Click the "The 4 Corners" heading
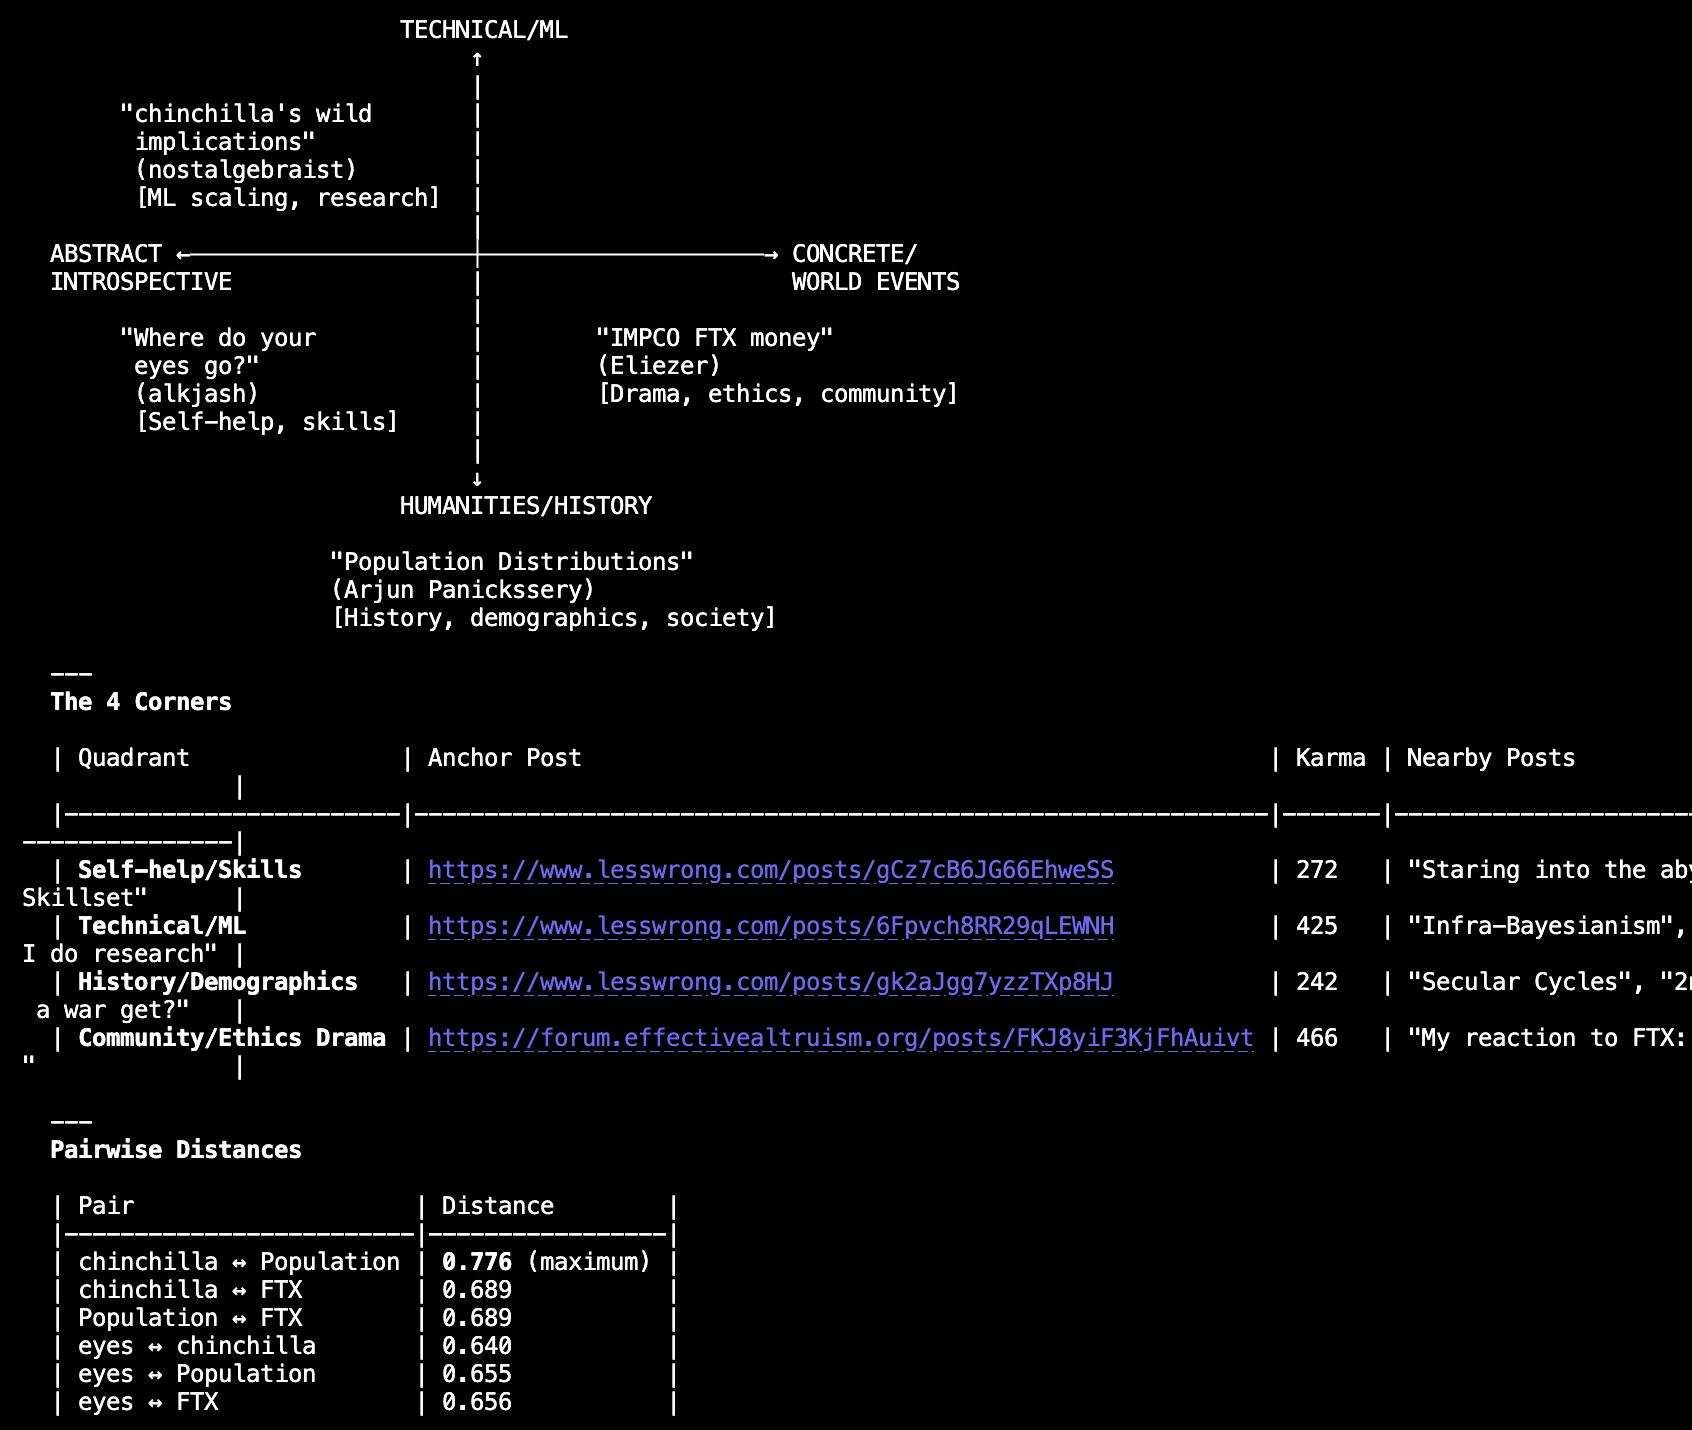The width and height of the screenshot is (1692, 1430). point(141,702)
